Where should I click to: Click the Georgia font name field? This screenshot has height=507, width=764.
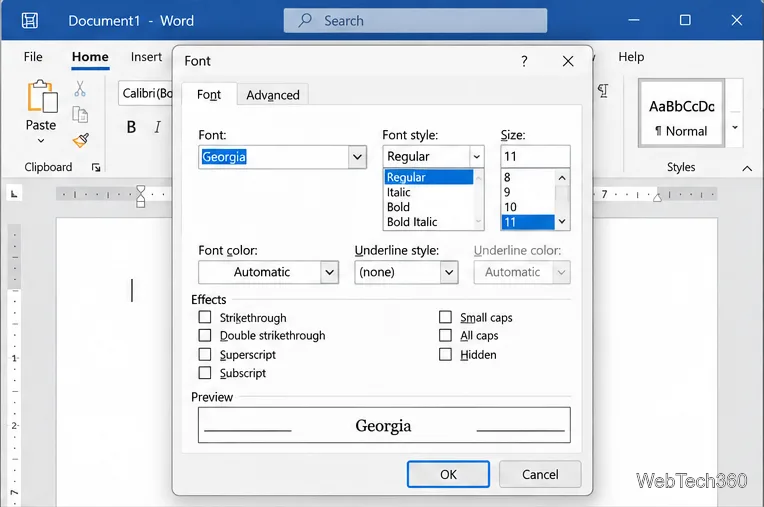click(x=273, y=157)
